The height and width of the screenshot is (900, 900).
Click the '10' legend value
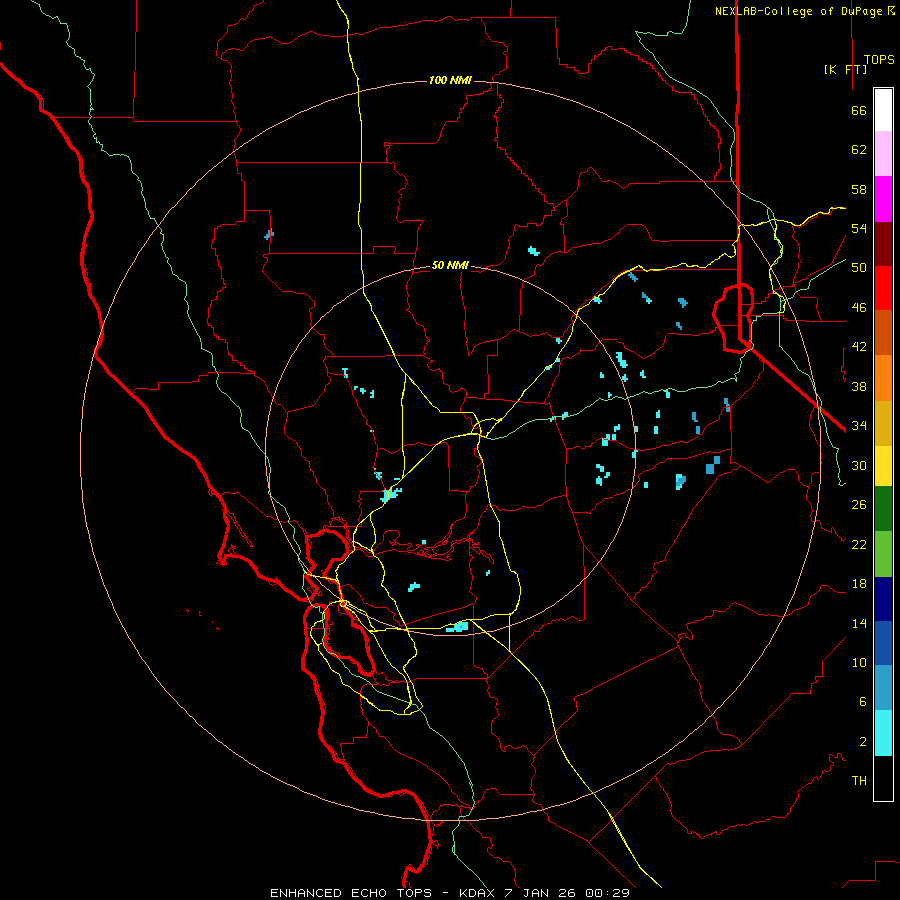pyautogui.click(x=859, y=662)
